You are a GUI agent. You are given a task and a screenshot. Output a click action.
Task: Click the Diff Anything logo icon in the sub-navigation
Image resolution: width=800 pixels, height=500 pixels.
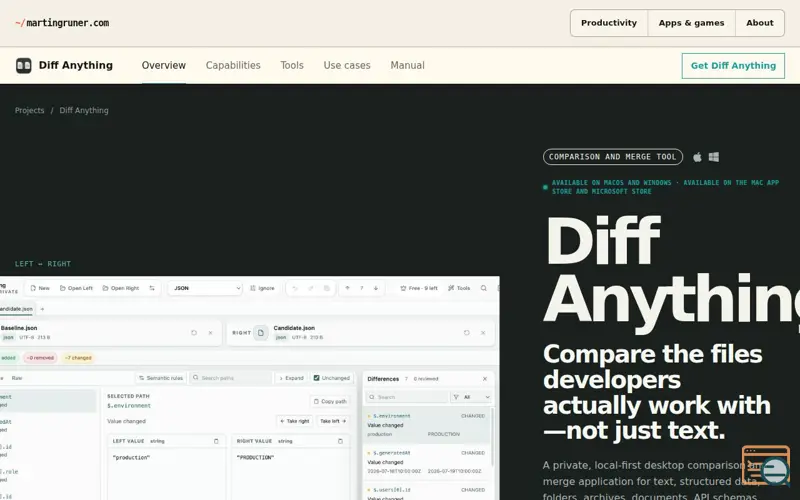coord(23,65)
